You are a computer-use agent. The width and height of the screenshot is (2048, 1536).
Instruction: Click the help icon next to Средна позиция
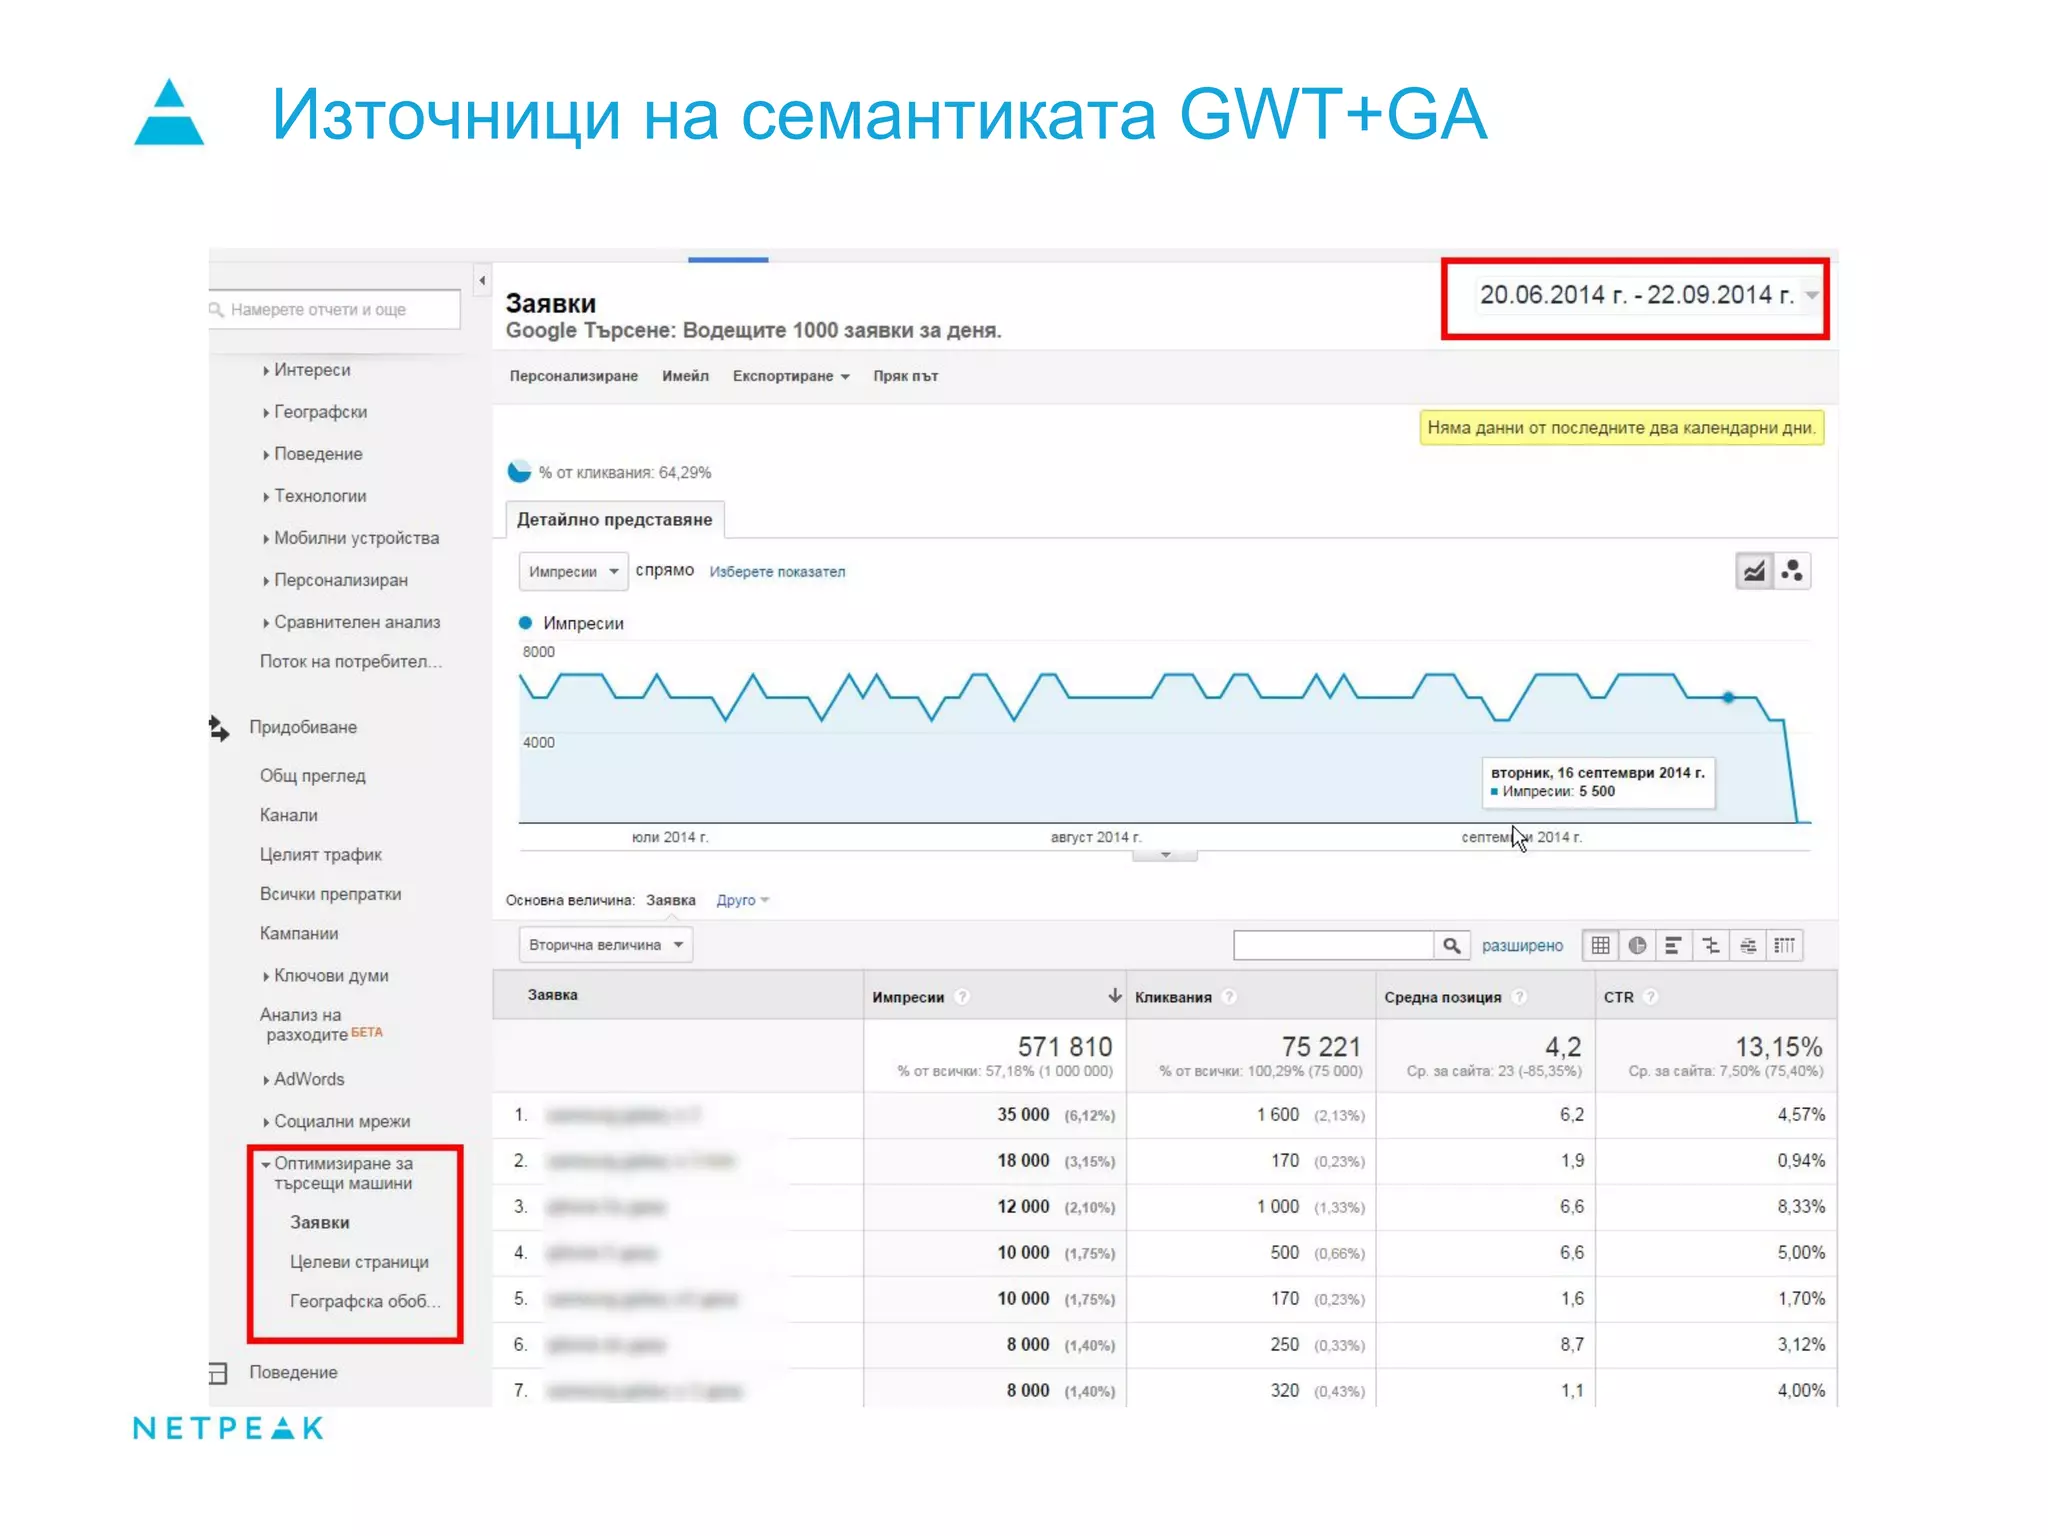click(1519, 996)
